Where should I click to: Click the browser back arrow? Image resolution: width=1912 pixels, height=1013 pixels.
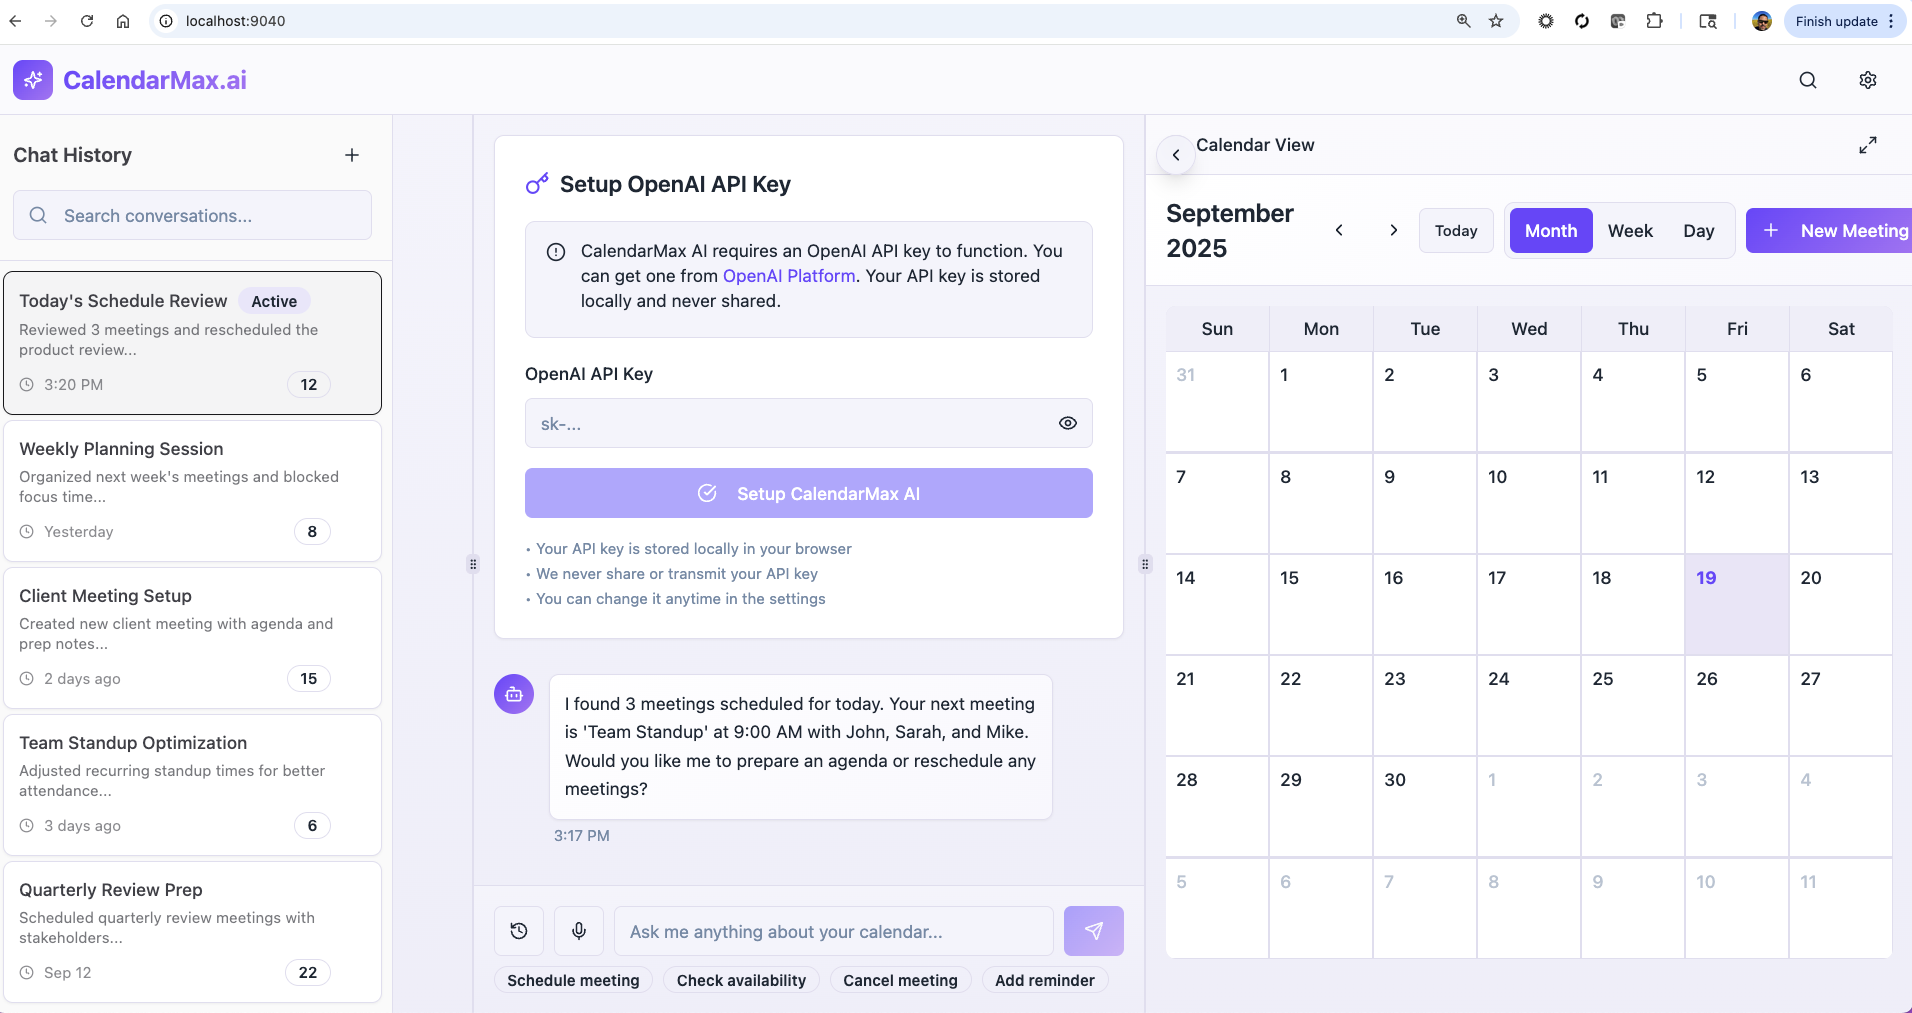(x=15, y=21)
